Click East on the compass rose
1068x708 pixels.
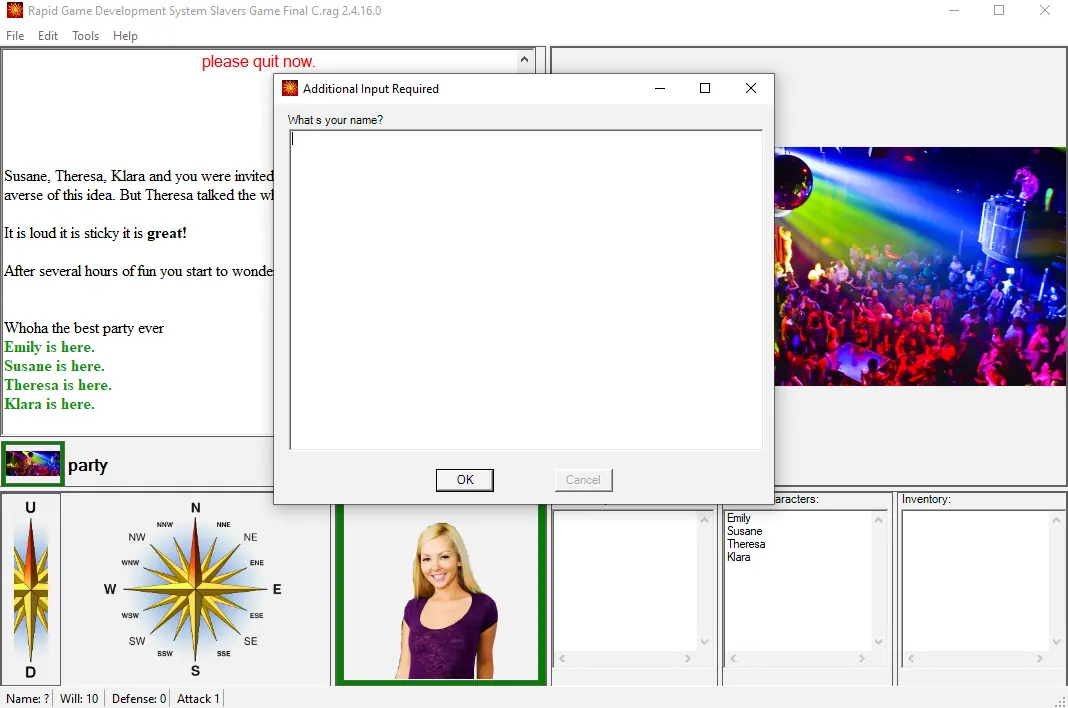point(277,589)
